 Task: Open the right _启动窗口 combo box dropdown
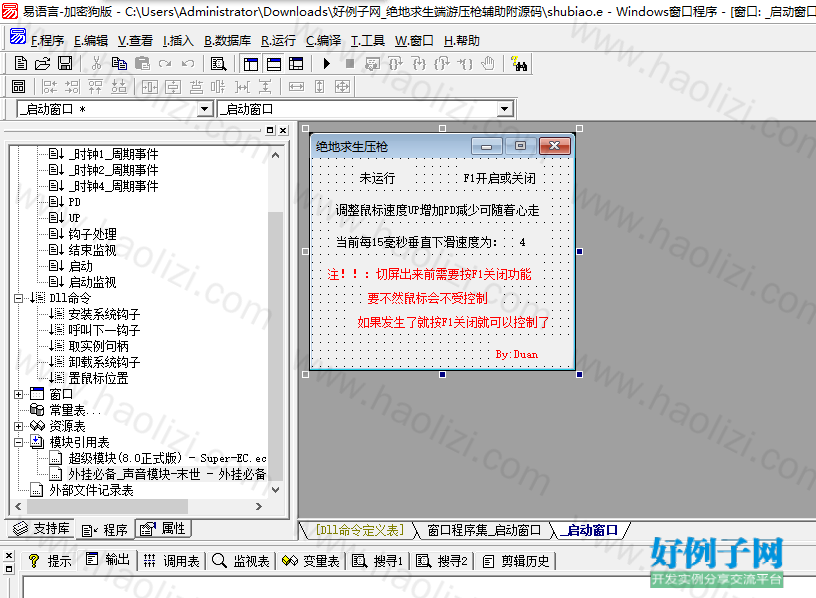(x=504, y=109)
